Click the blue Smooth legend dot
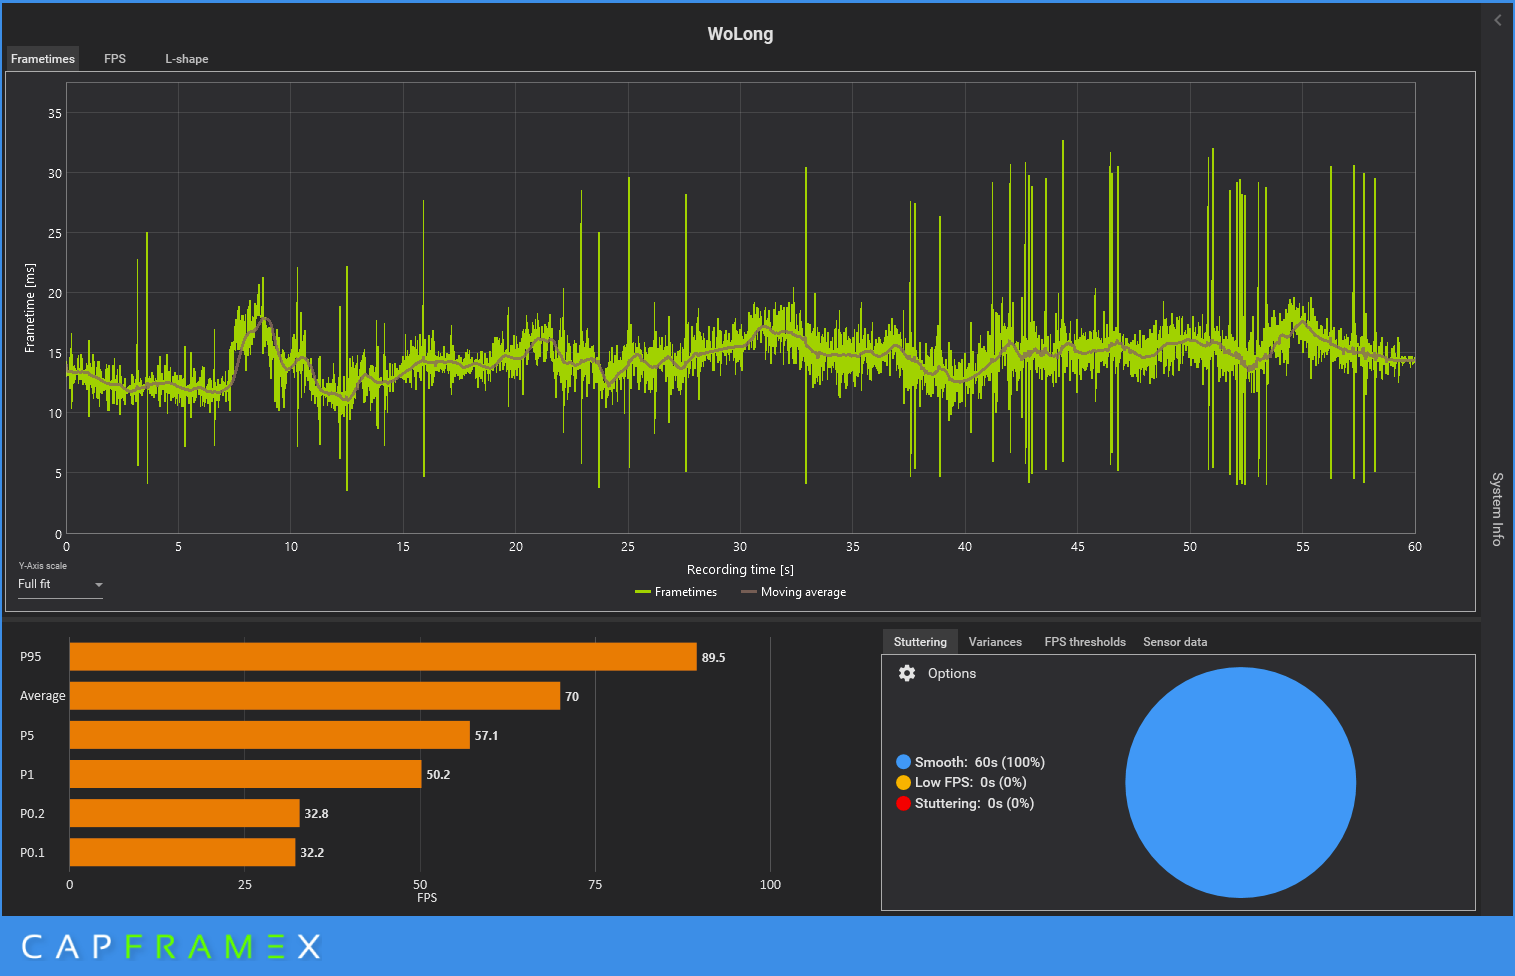This screenshot has height=976, width=1515. 904,762
